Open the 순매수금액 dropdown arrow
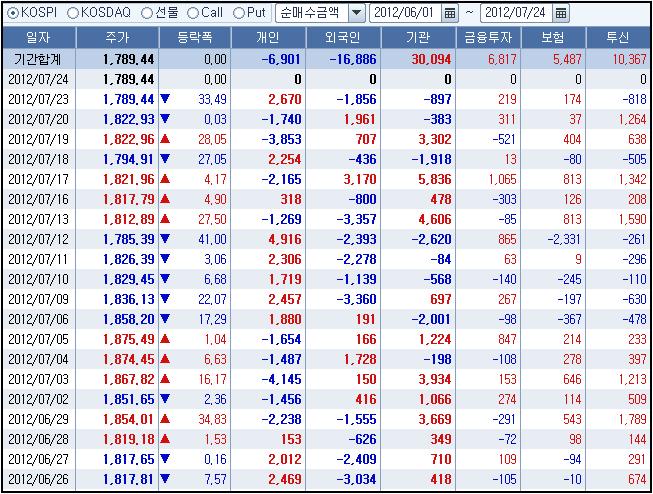Image resolution: width=653 pixels, height=494 pixels. point(356,13)
